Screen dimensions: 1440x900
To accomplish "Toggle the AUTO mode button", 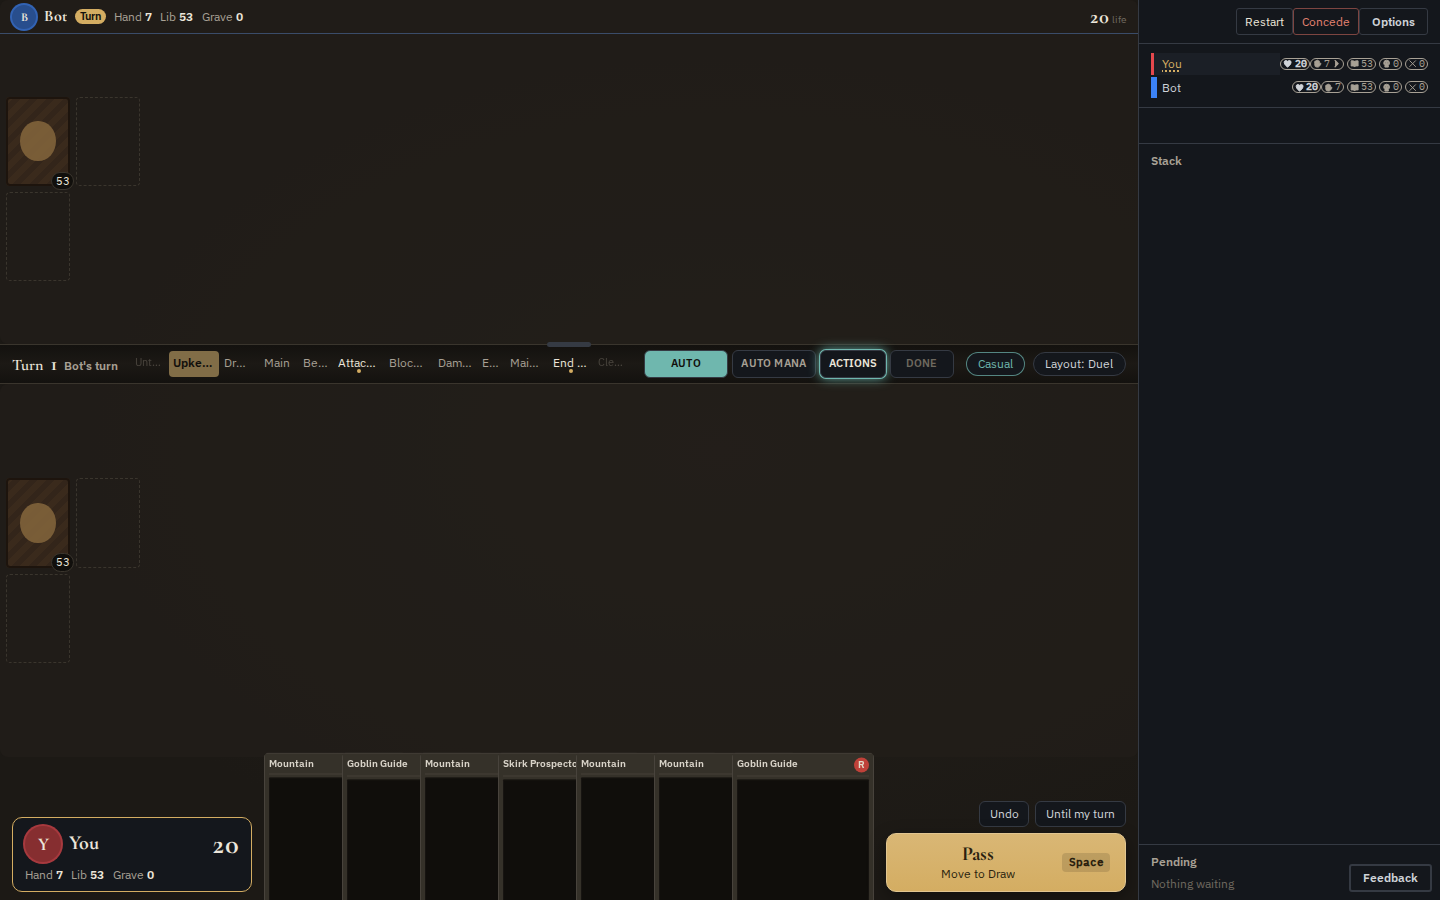I will click(x=686, y=364).
